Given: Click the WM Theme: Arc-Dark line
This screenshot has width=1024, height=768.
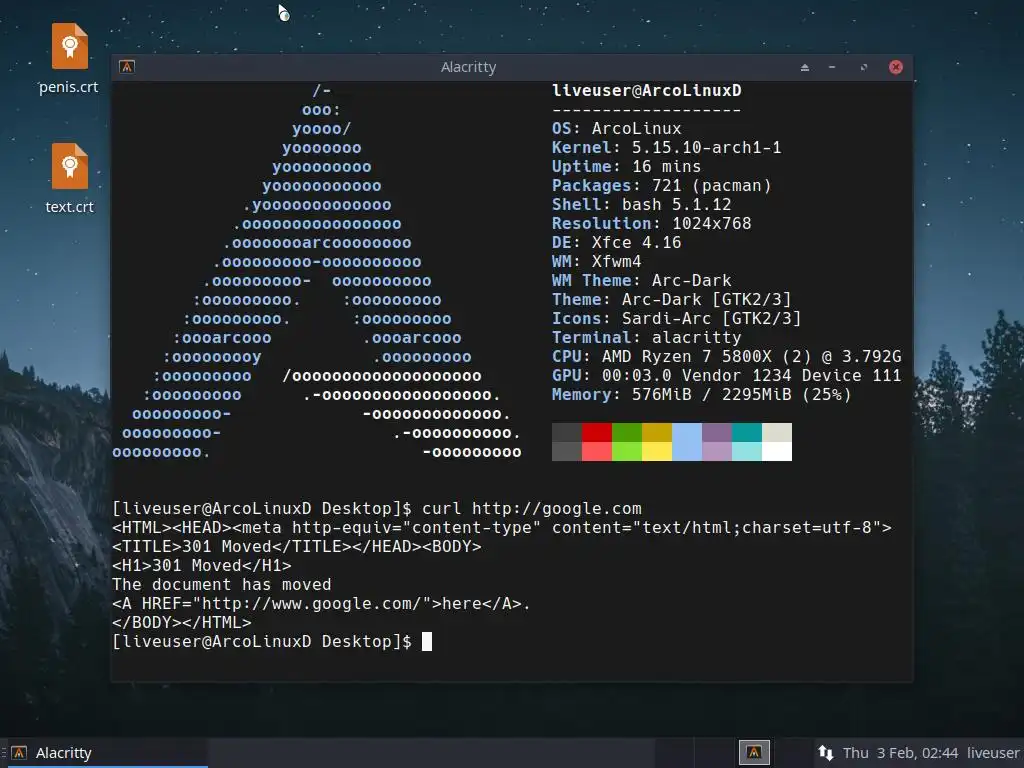Looking at the screenshot, I should click(642, 280).
